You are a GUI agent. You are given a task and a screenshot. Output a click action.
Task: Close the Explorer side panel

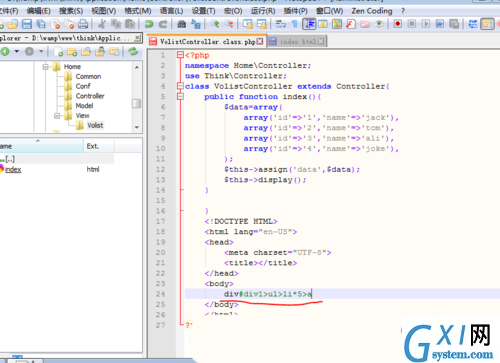[137, 38]
